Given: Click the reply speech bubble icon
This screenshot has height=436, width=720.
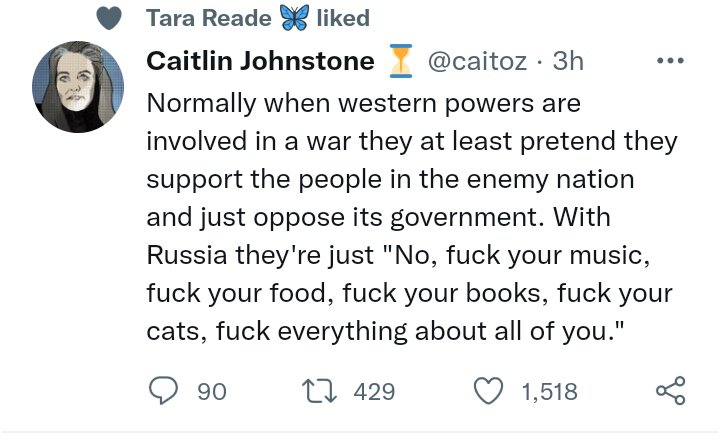Looking at the screenshot, I should pyautogui.click(x=162, y=391).
